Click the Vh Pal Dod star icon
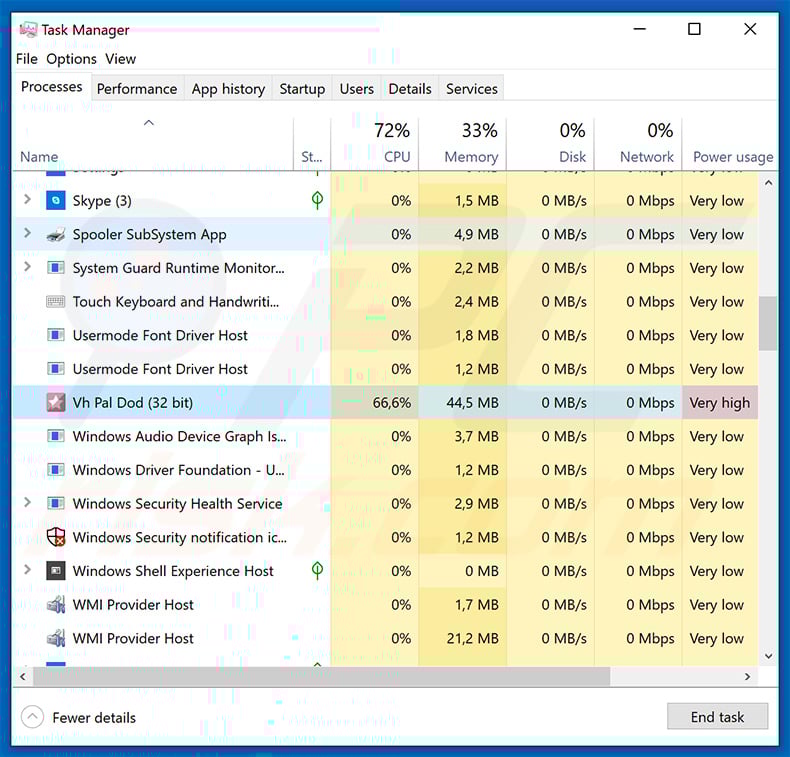Viewport: 790px width, 757px height. [55, 402]
